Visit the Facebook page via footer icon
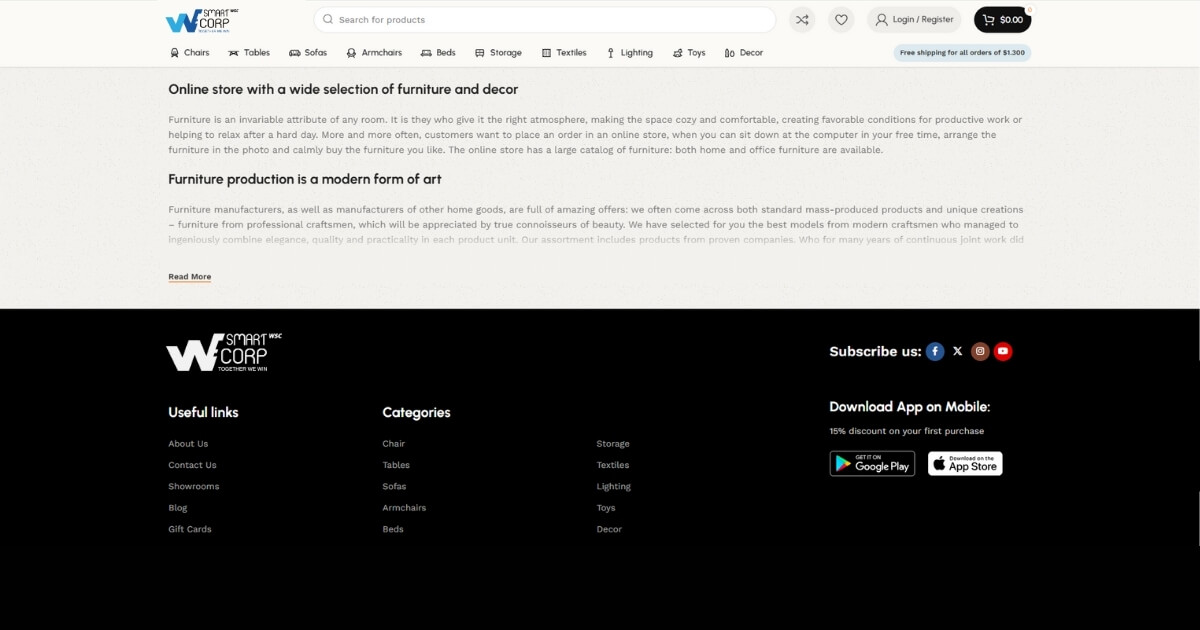This screenshot has height=630, width=1200. pos(935,351)
